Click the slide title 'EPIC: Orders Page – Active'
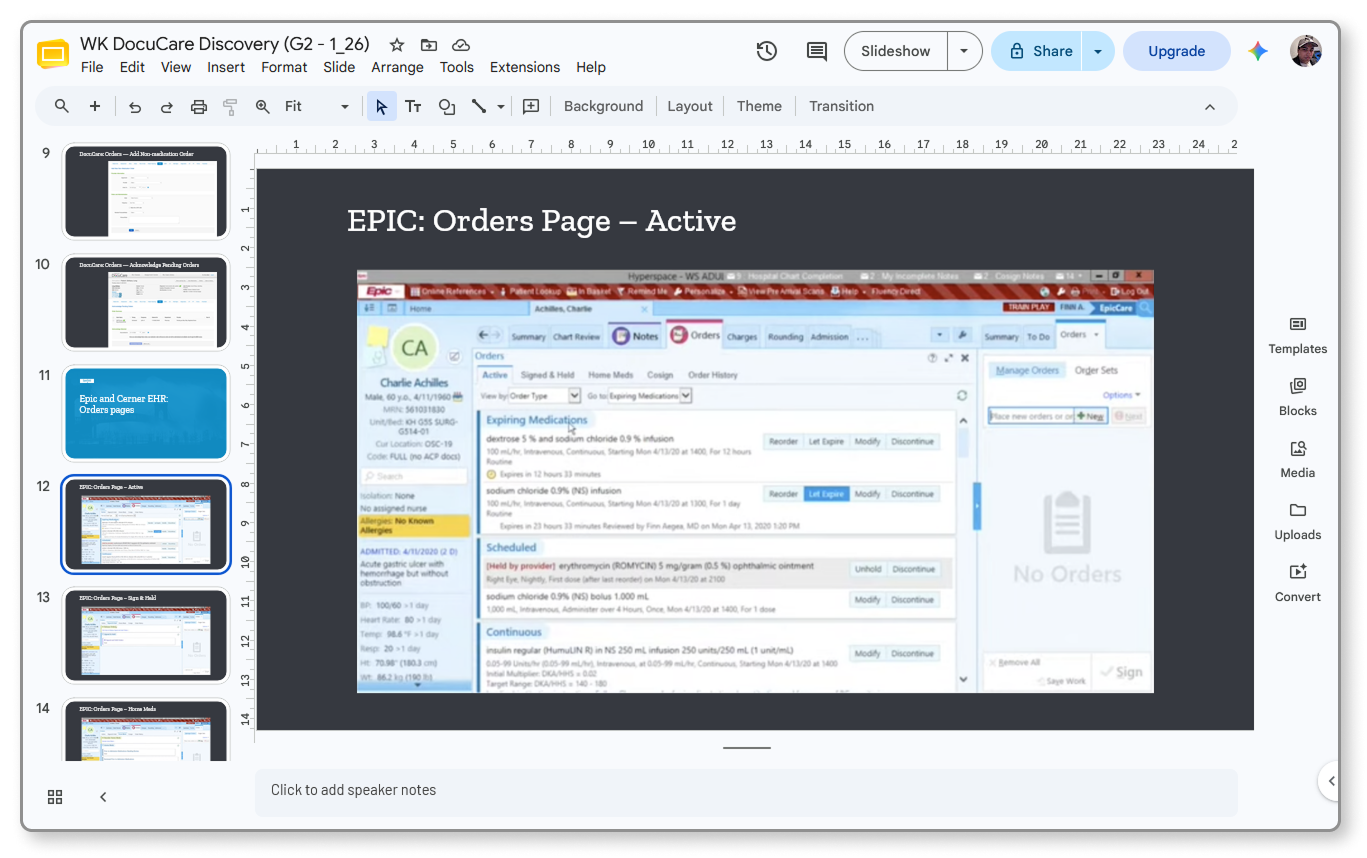Viewport: 1367px width, 858px height. point(542,221)
